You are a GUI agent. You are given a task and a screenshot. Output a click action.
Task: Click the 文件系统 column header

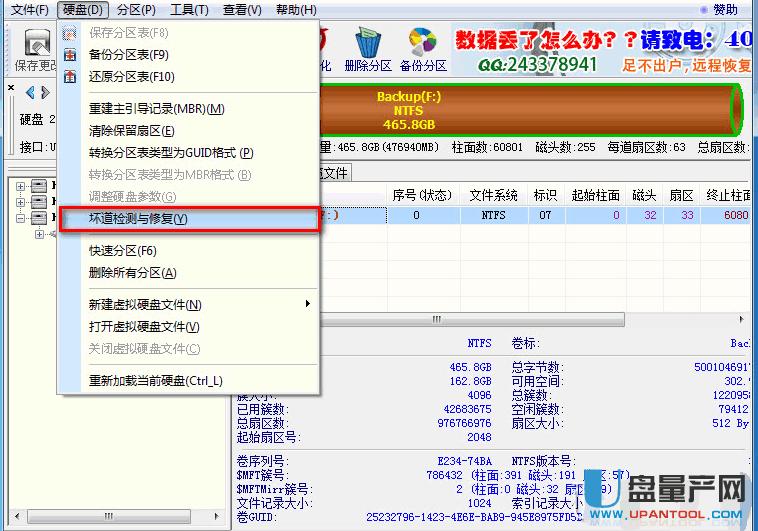(494, 194)
